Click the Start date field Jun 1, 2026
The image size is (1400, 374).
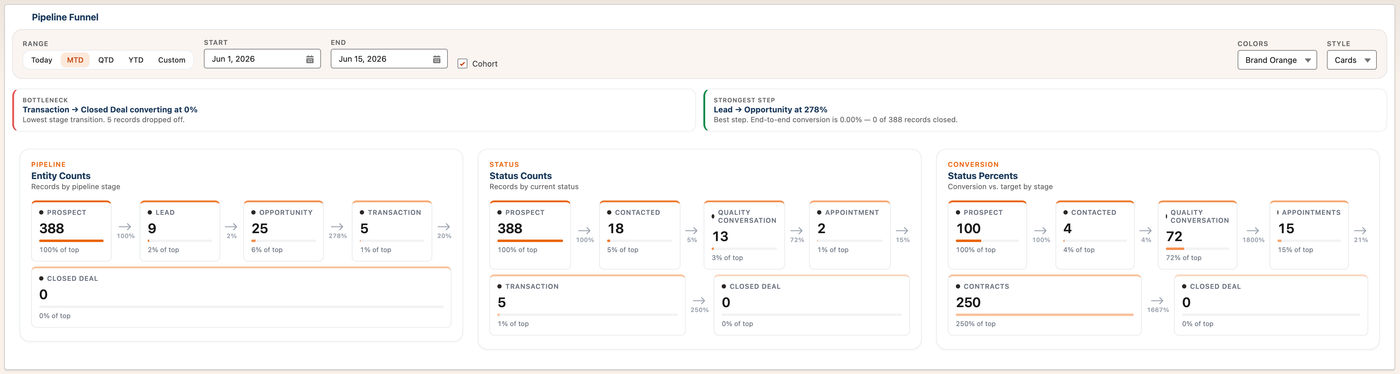262,60
